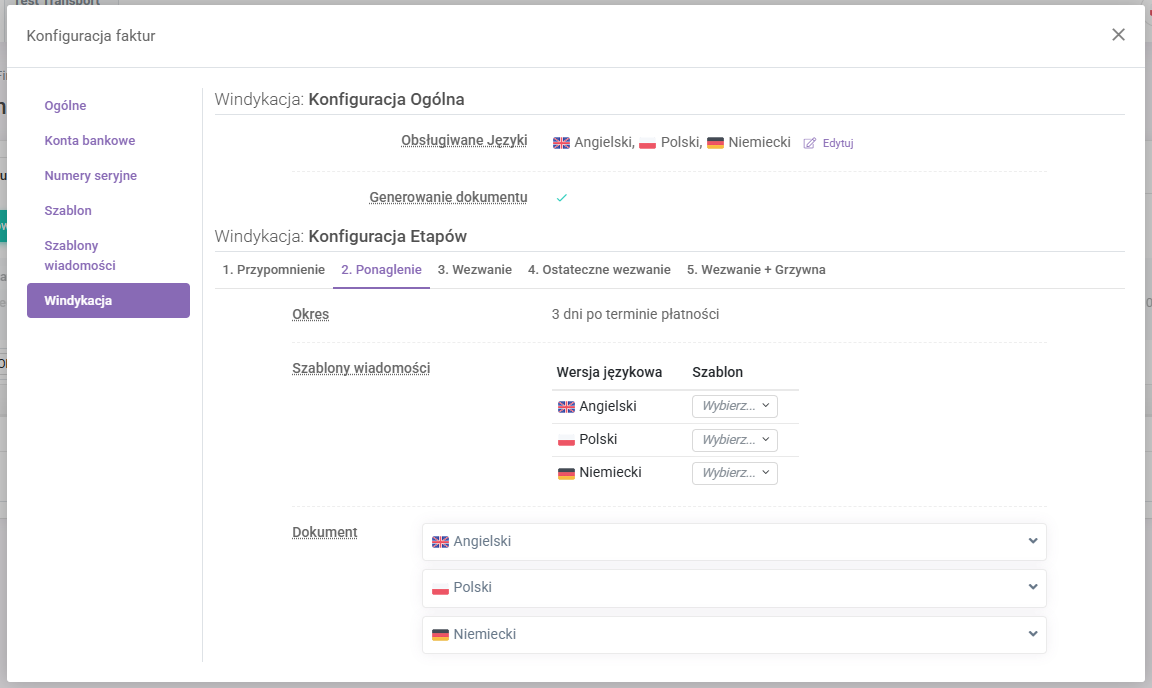
Task: Expand the Niemiecki document panel
Action: click(734, 634)
